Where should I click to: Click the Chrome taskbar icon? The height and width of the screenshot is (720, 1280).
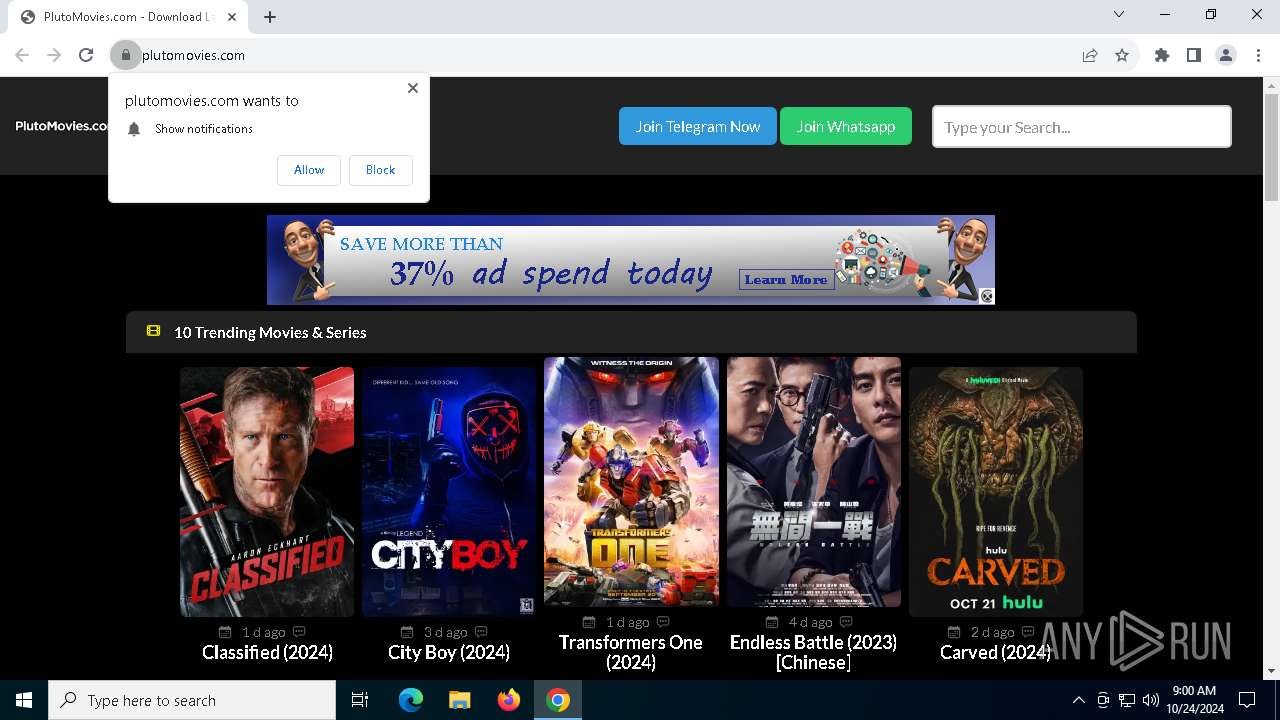point(558,700)
